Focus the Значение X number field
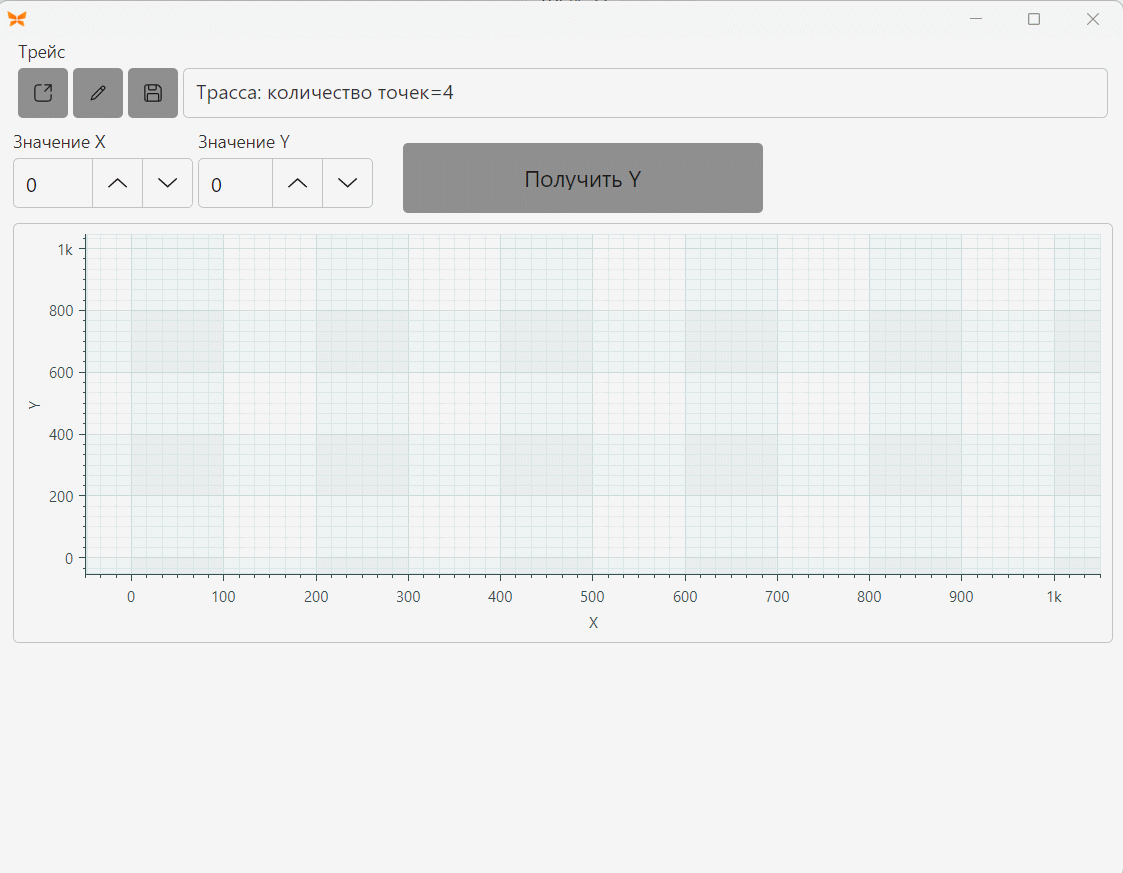The image size is (1123, 873). tap(53, 184)
